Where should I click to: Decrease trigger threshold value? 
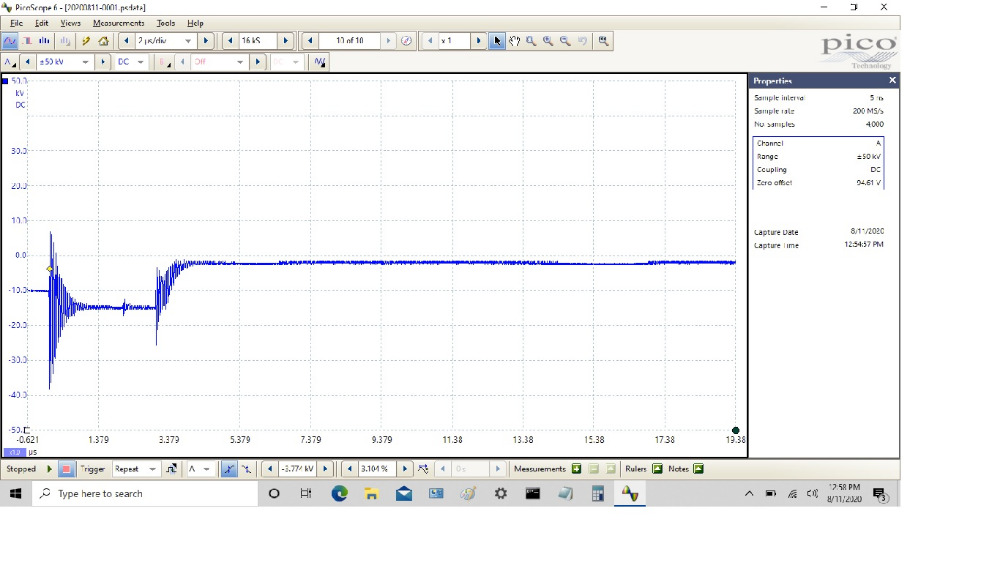pos(270,469)
